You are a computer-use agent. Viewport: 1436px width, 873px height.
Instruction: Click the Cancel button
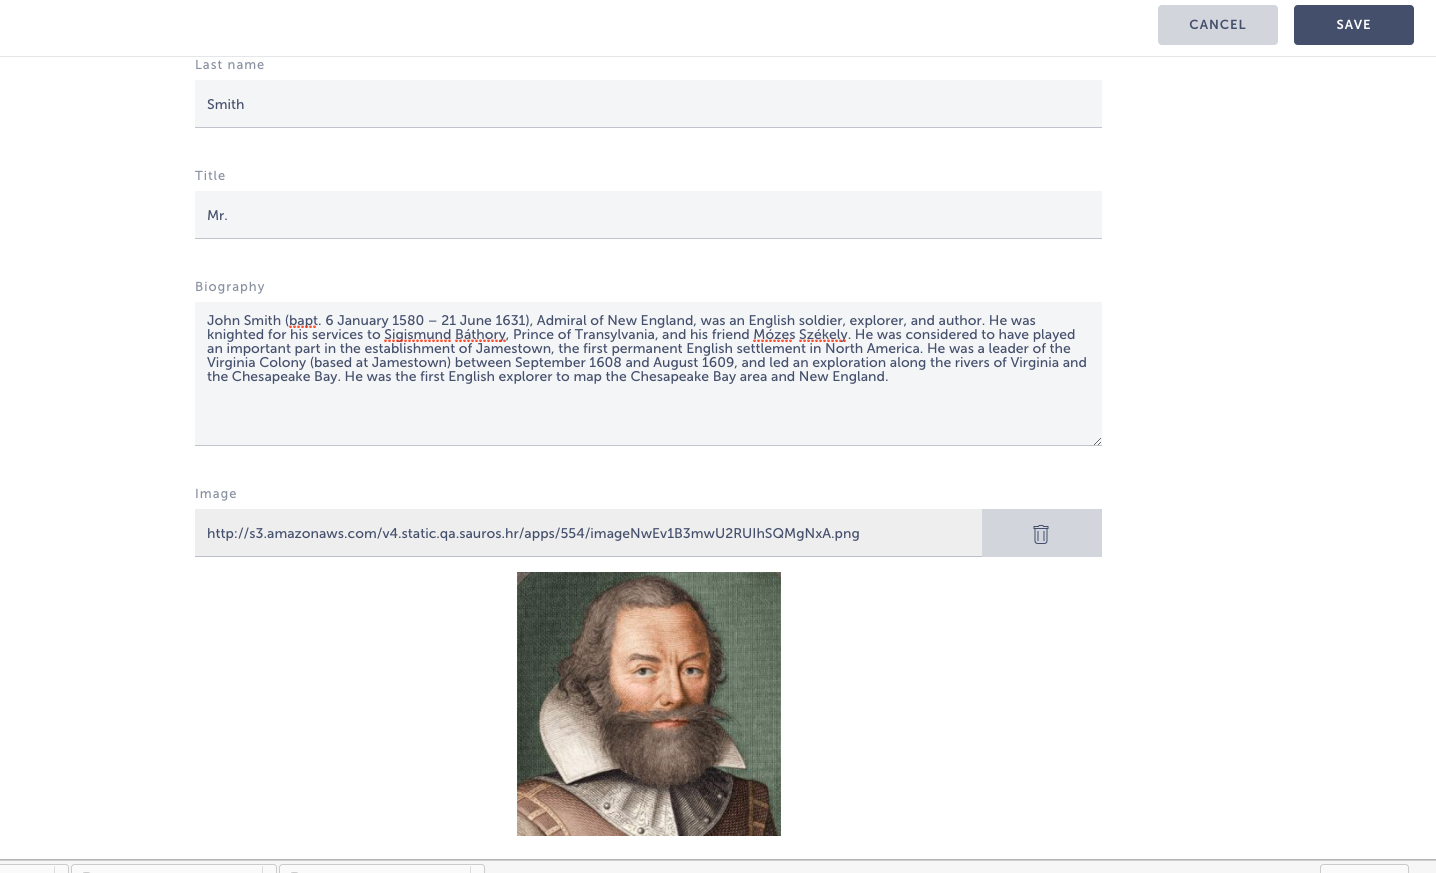point(1217,25)
